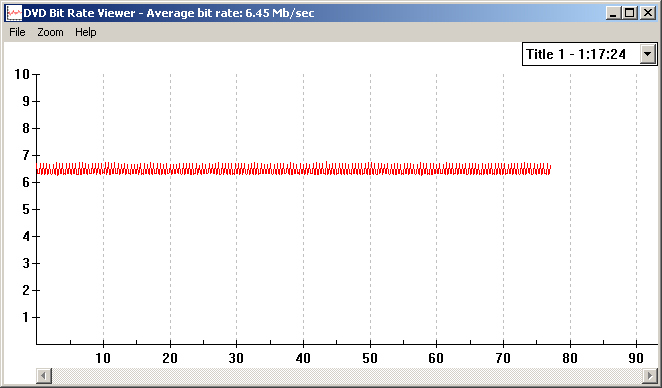Click the y-axis label 4

tap(26, 236)
